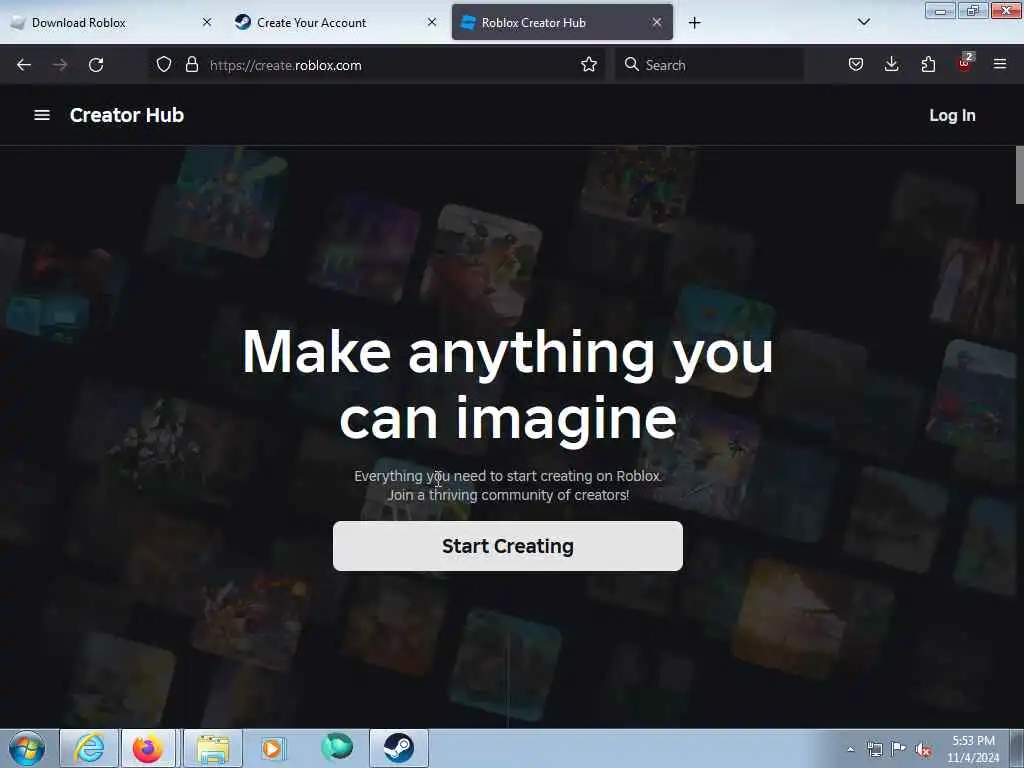Screen dimensions: 1024x768
Task: Bookmark this page with the star icon
Action: tap(589, 65)
